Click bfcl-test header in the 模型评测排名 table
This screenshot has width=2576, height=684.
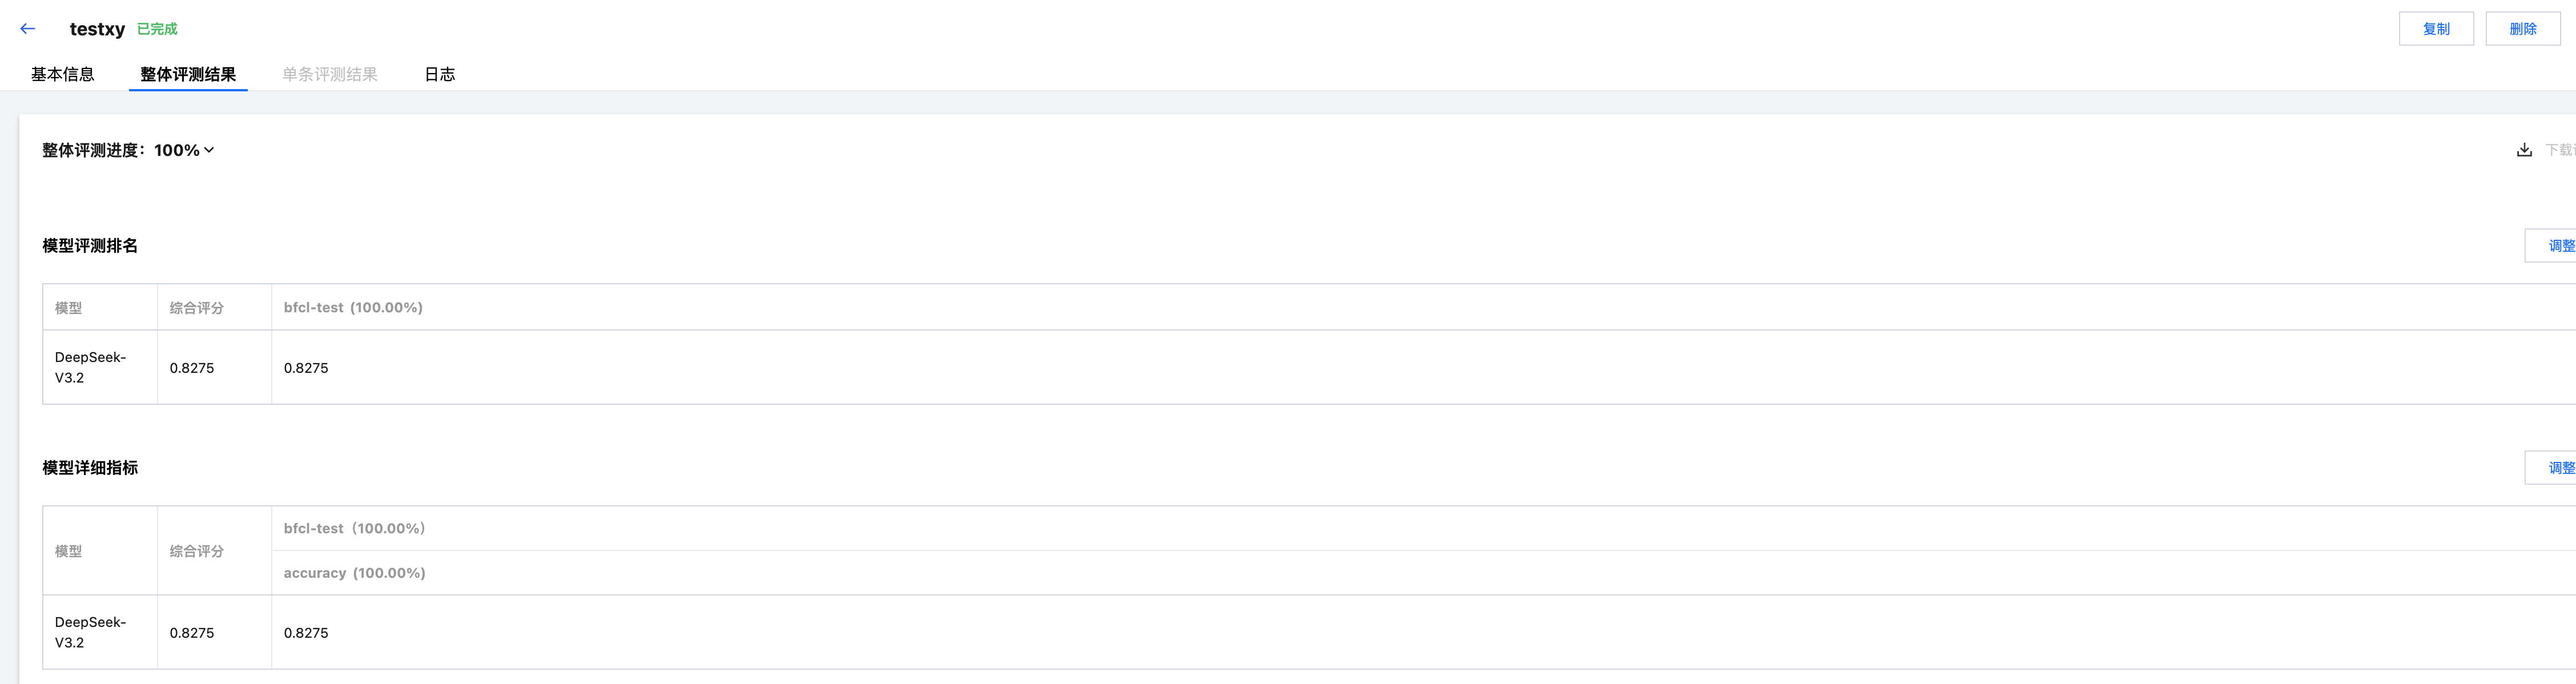pyautogui.click(x=353, y=308)
